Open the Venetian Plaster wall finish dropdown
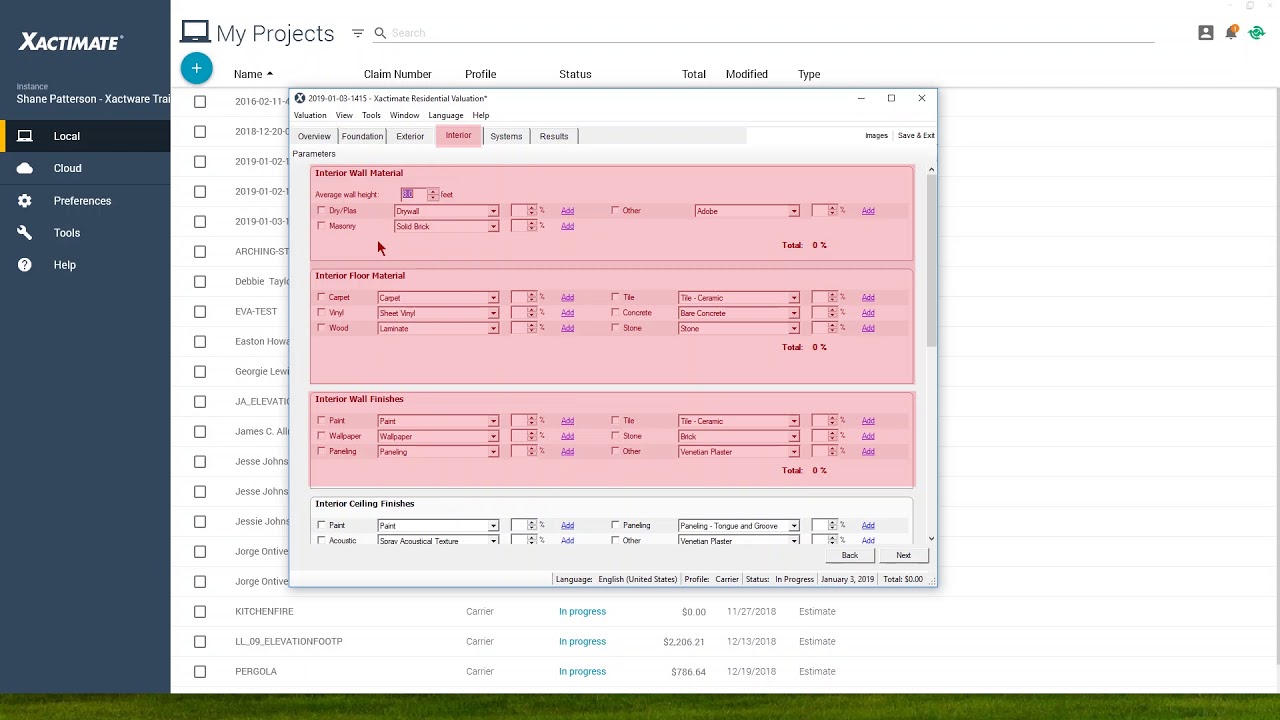Screen dimensions: 1280x720 739,452
